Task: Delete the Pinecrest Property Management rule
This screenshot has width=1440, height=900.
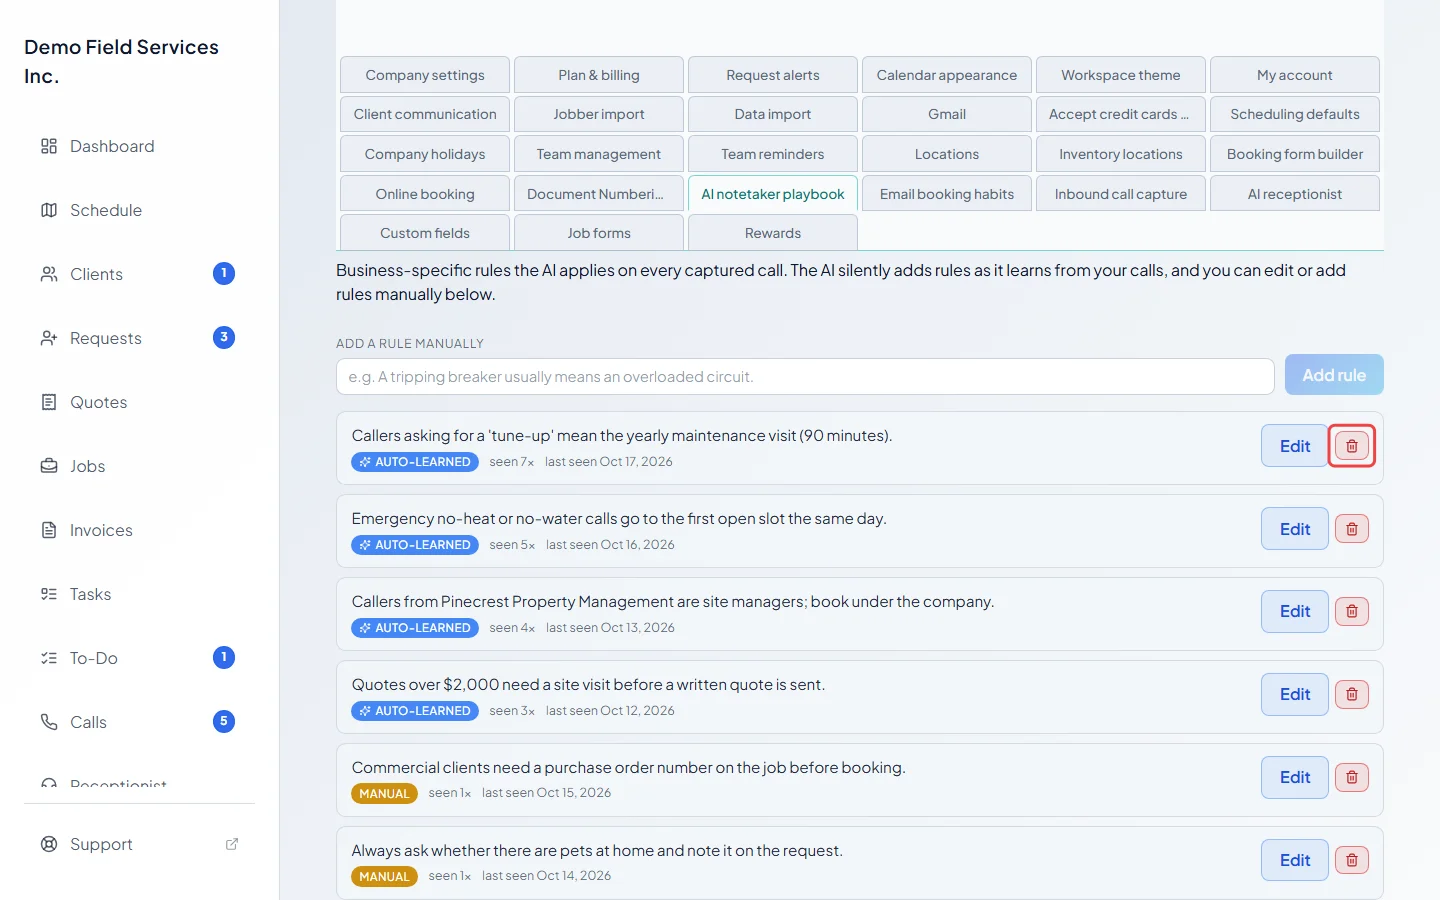Action: [1351, 611]
